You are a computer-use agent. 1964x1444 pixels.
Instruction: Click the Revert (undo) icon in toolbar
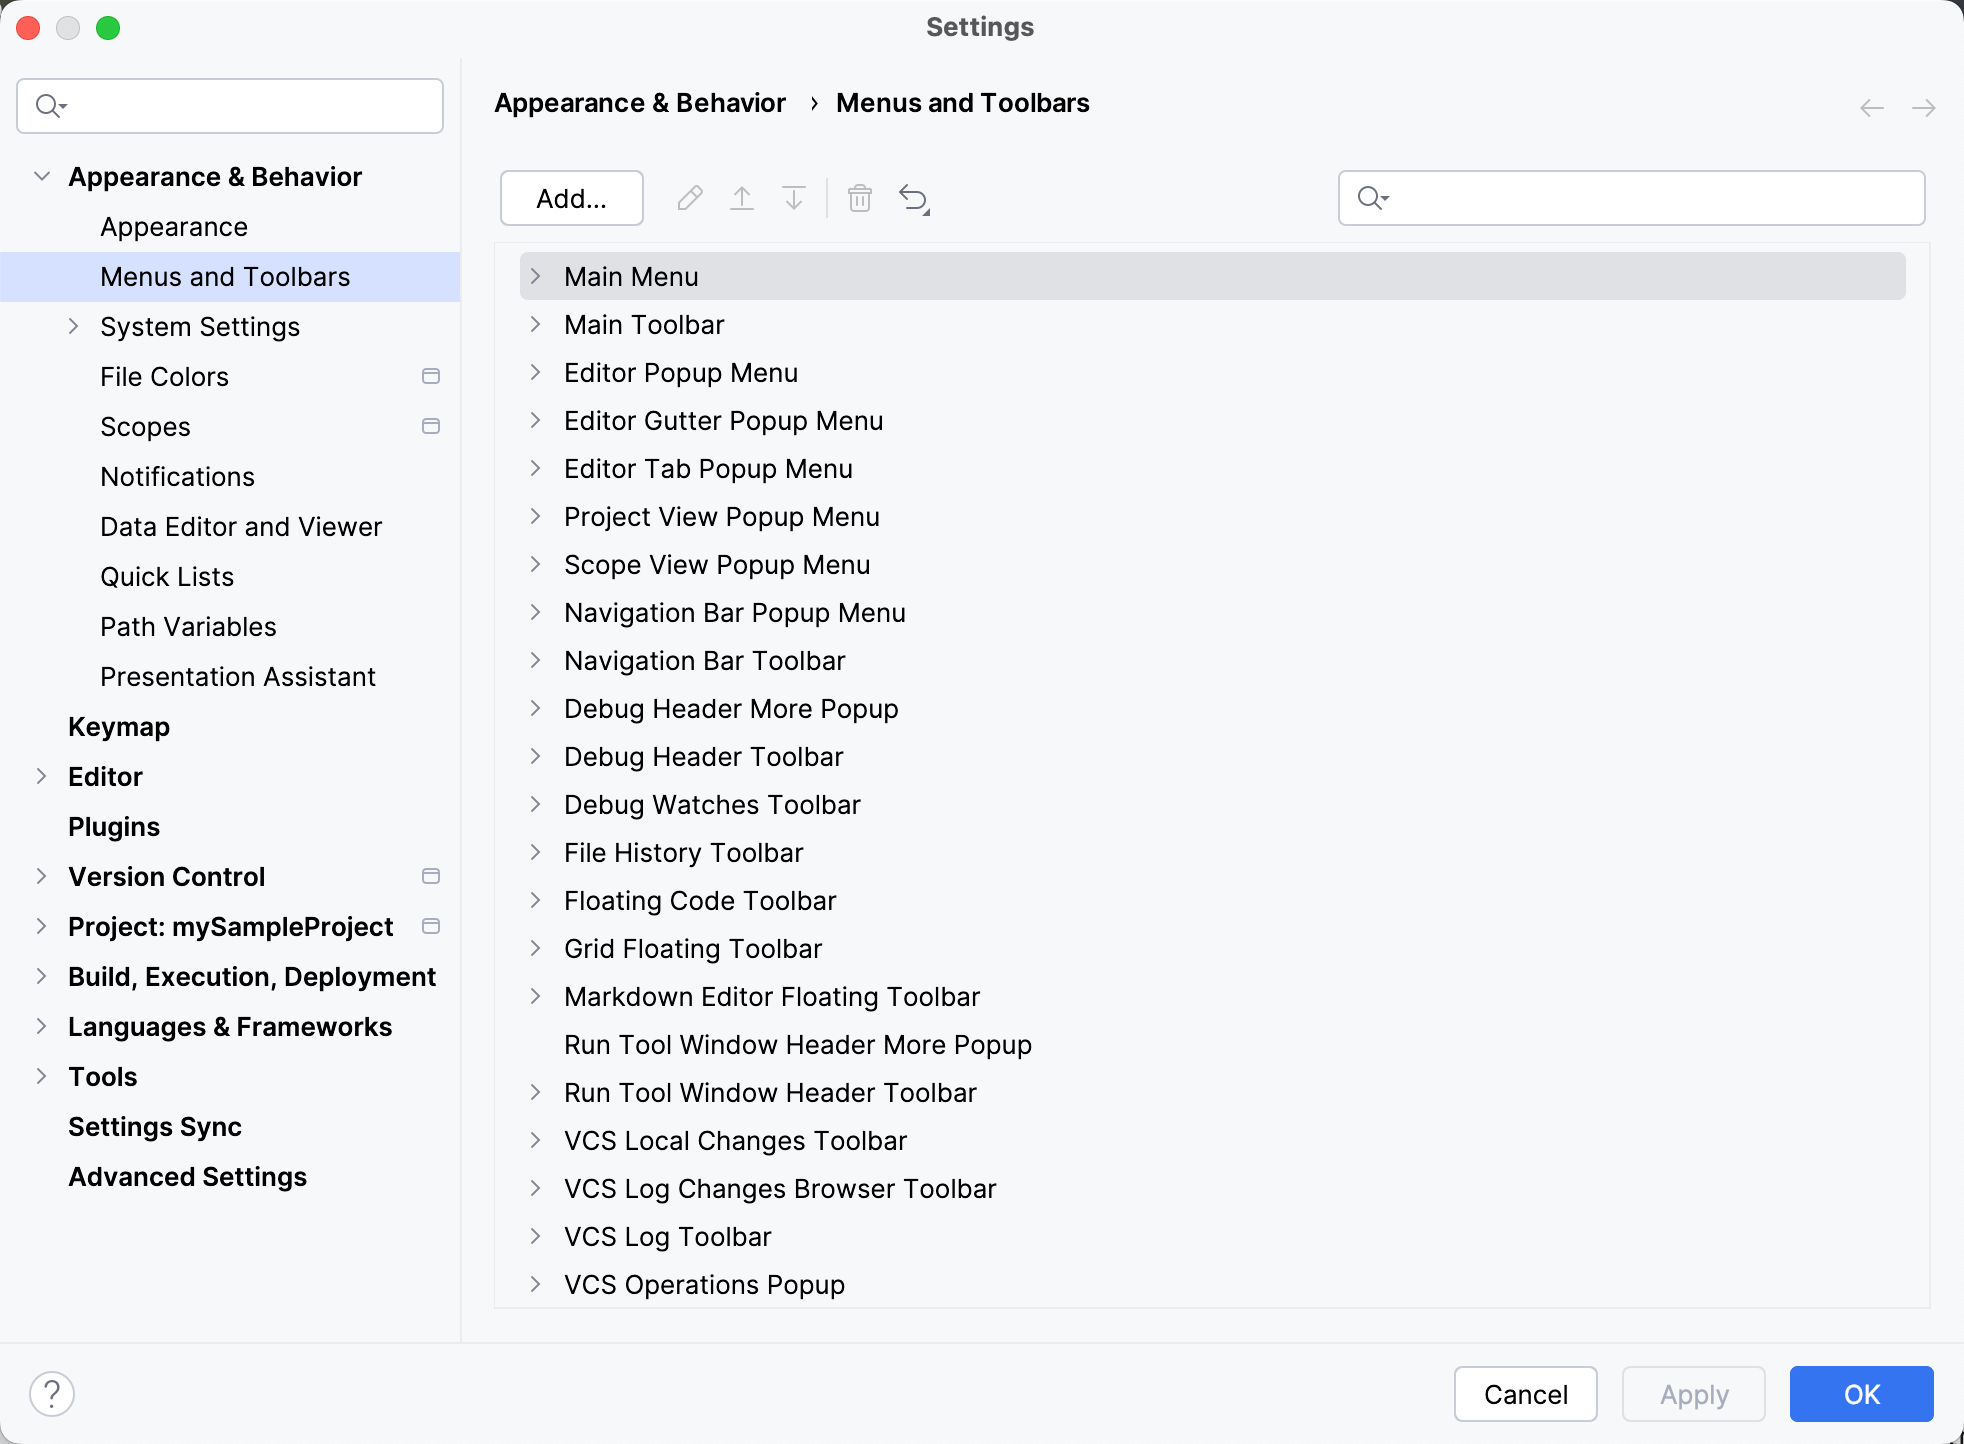pos(915,198)
